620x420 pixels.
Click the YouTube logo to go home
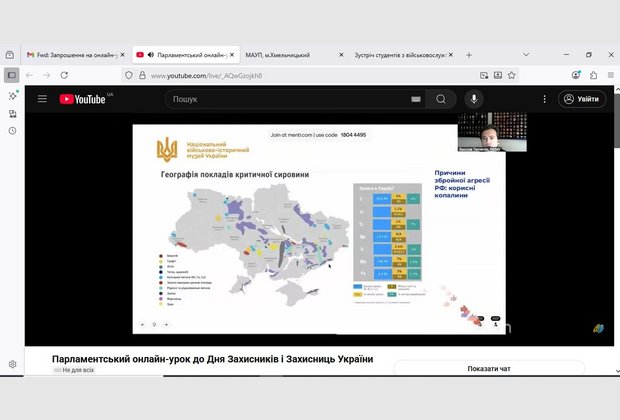click(84, 99)
